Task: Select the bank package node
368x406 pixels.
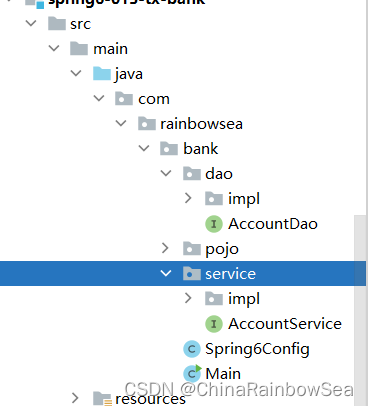Action: coord(200,149)
